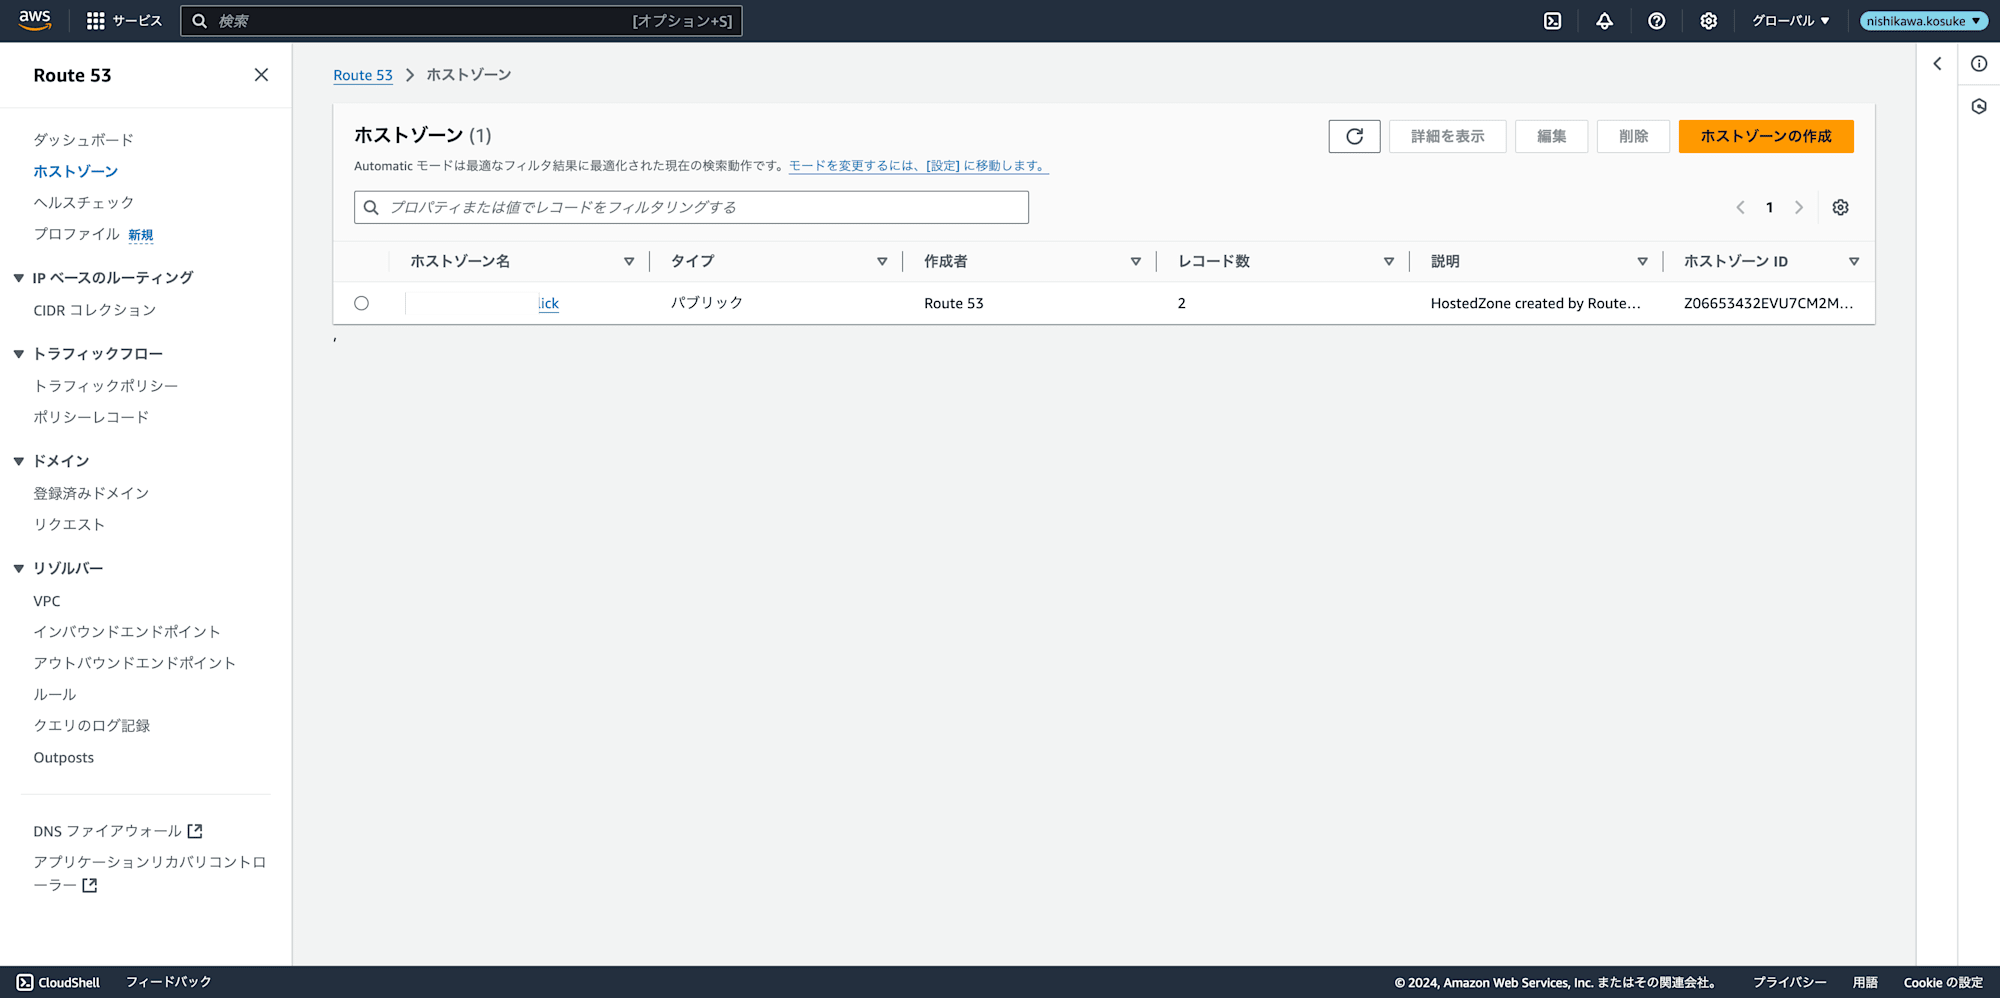
Task: Open リクエスト in sidebar
Action: pyautogui.click(x=68, y=524)
